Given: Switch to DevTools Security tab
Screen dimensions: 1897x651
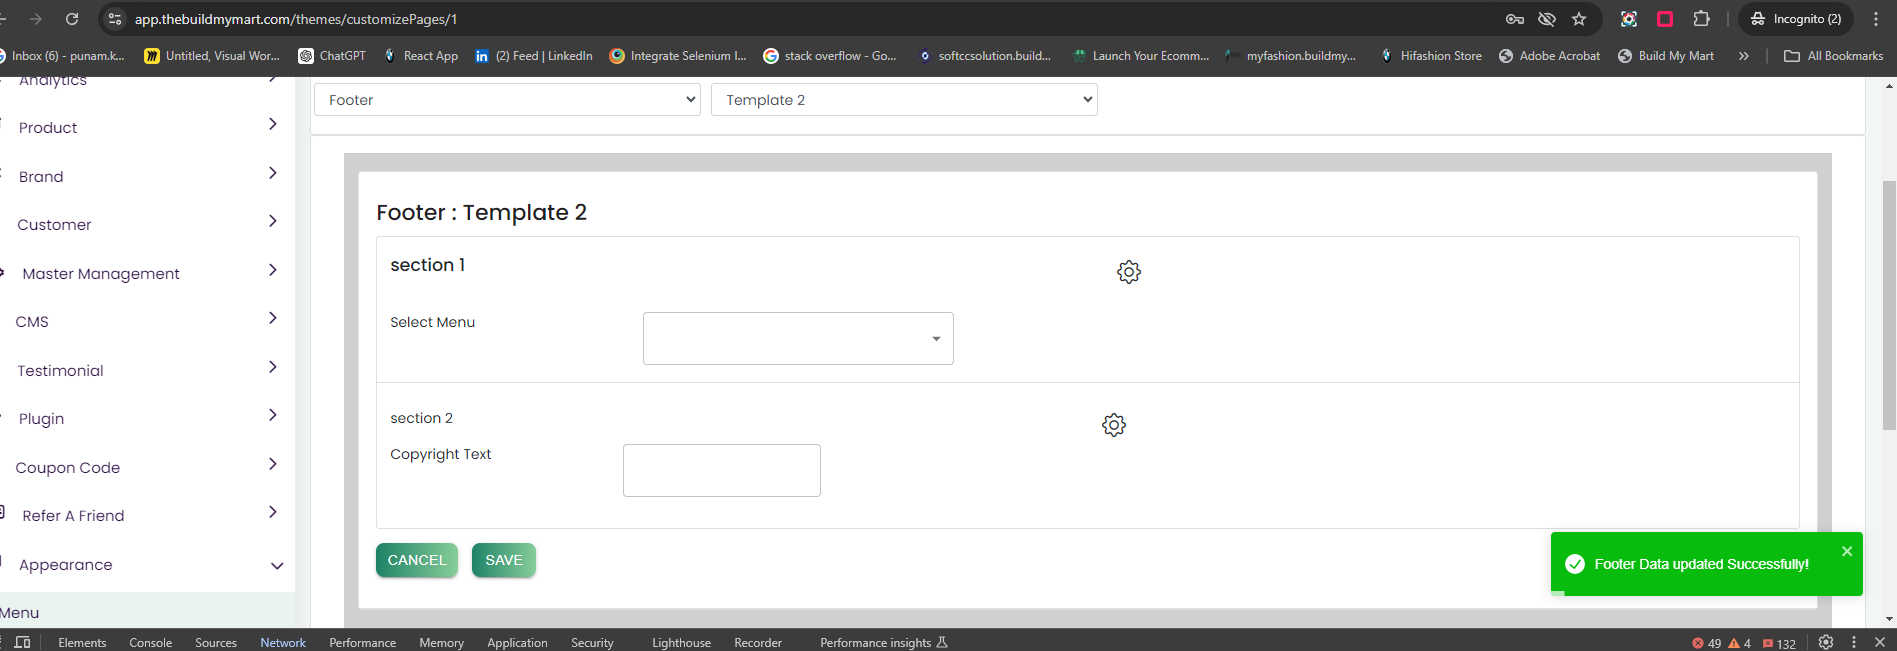Looking at the screenshot, I should (592, 643).
